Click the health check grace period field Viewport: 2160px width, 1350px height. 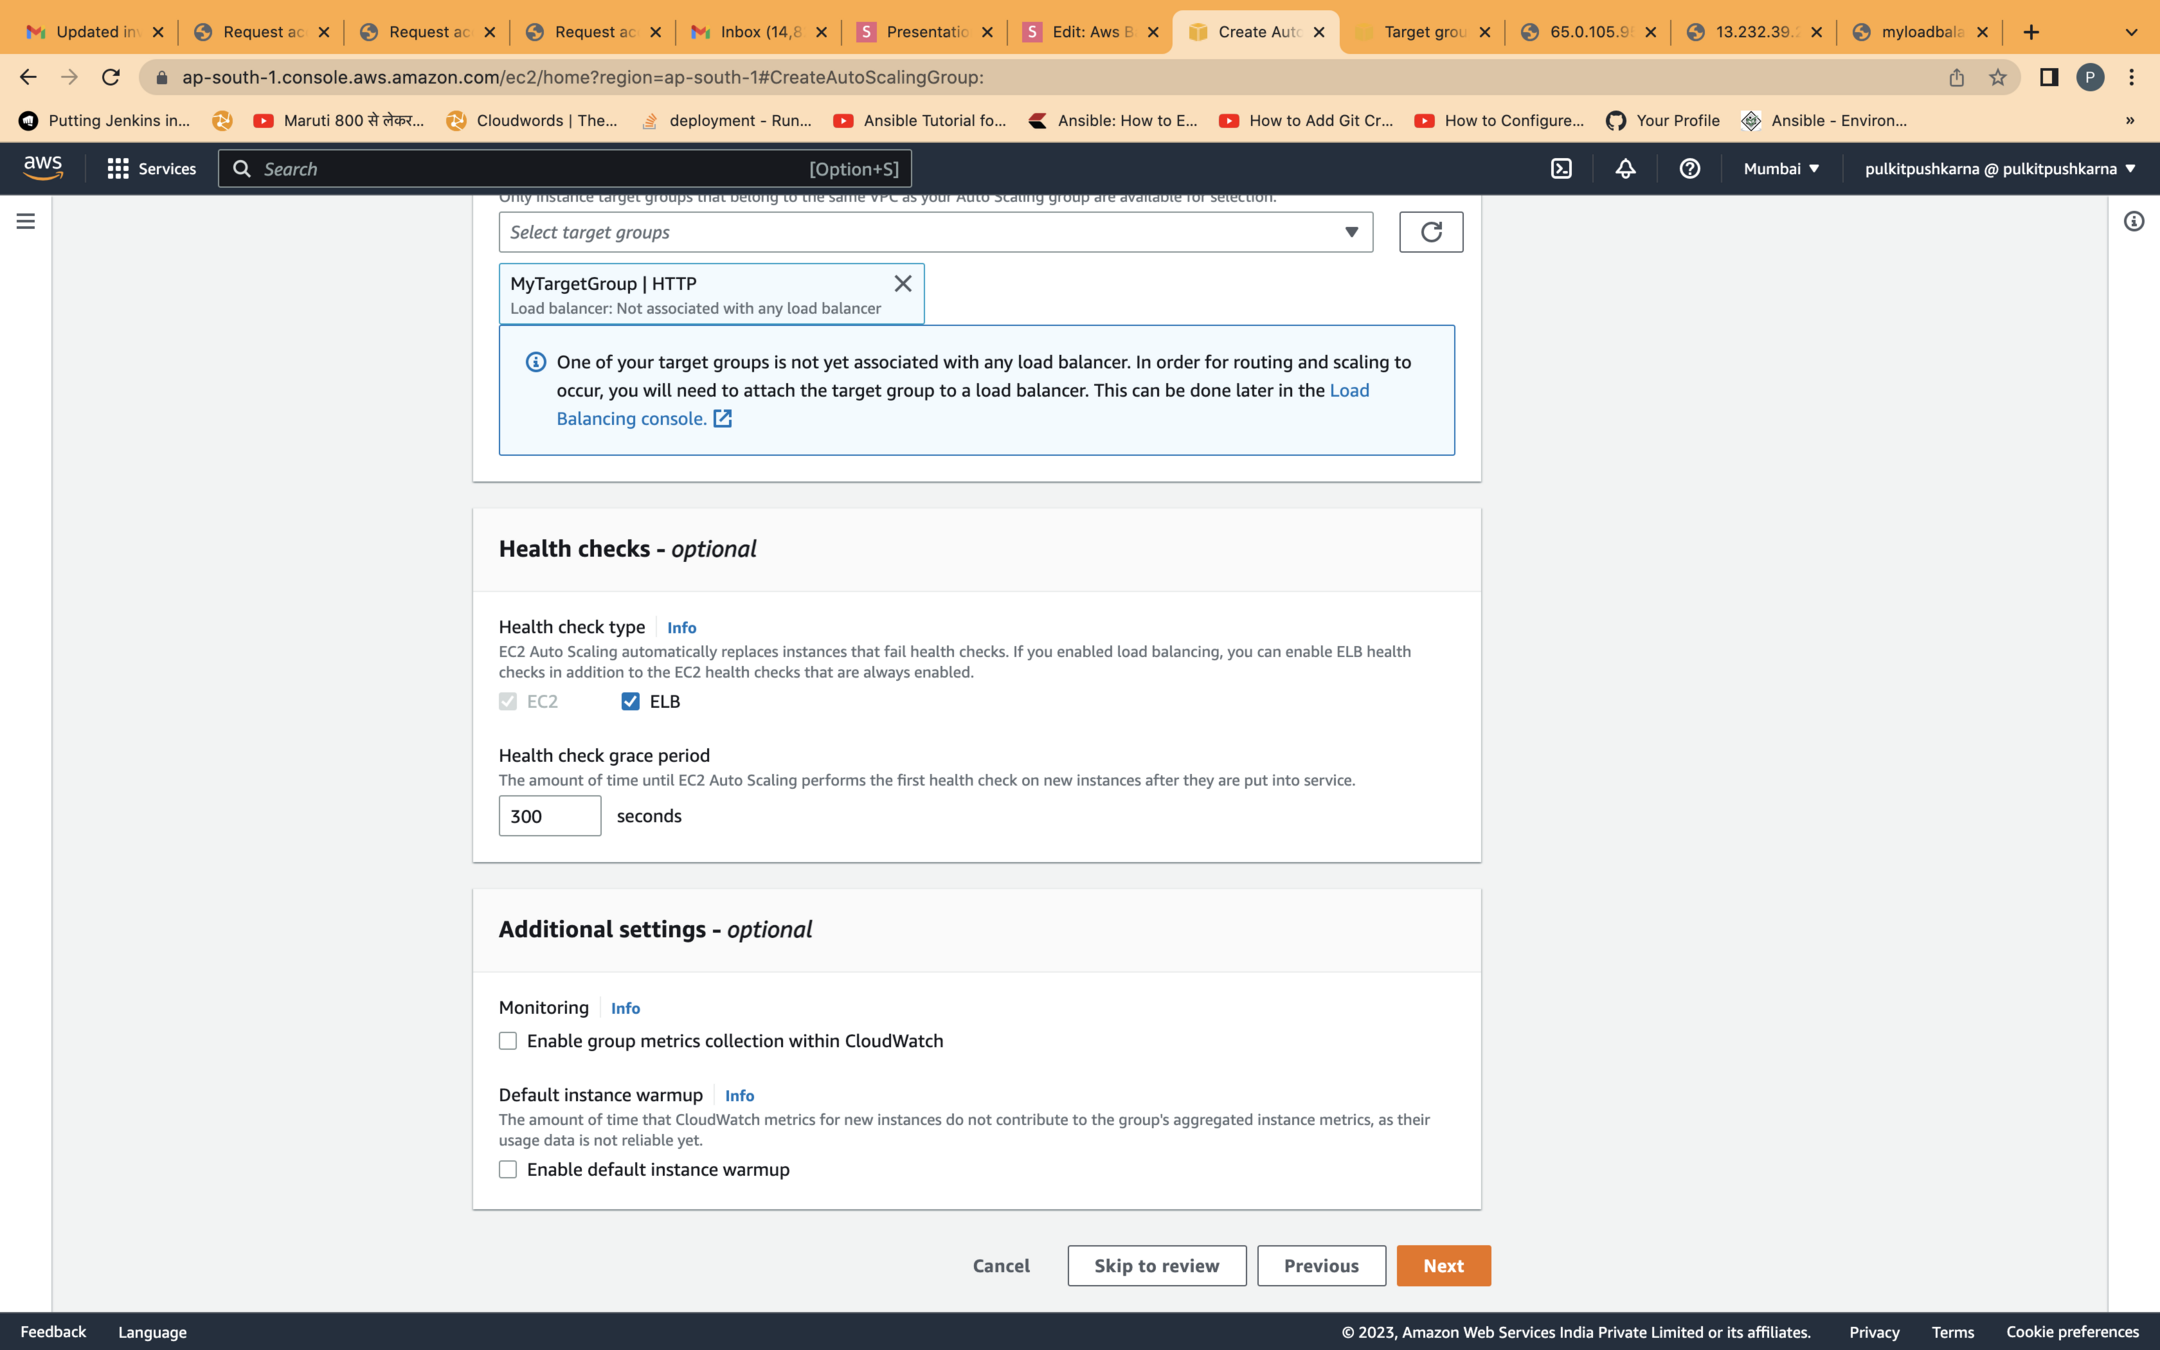pyautogui.click(x=549, y=816)
